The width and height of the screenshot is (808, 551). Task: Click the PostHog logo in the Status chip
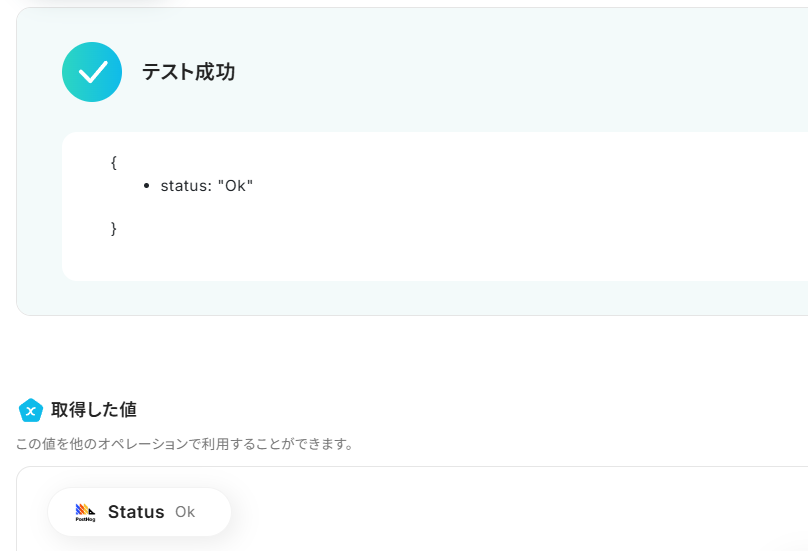tap(85, 512)
